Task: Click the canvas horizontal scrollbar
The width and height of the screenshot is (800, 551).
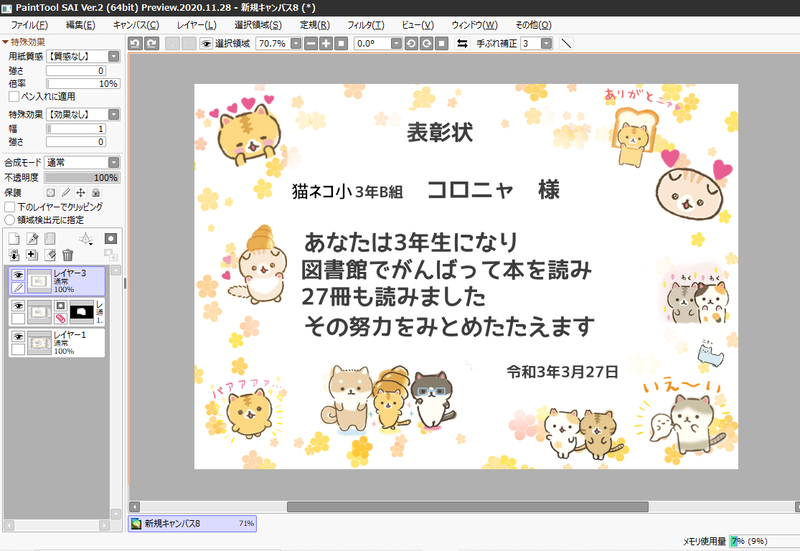Action: (x=467, y=507)
